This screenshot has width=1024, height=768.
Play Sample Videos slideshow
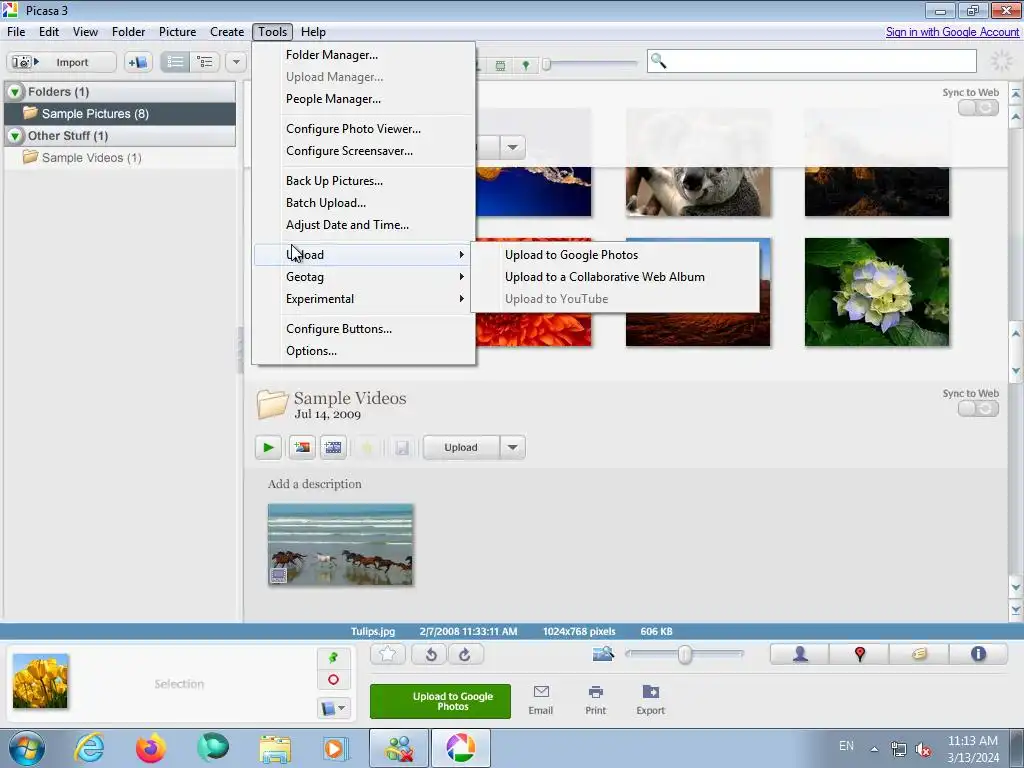tap(268, 447)
